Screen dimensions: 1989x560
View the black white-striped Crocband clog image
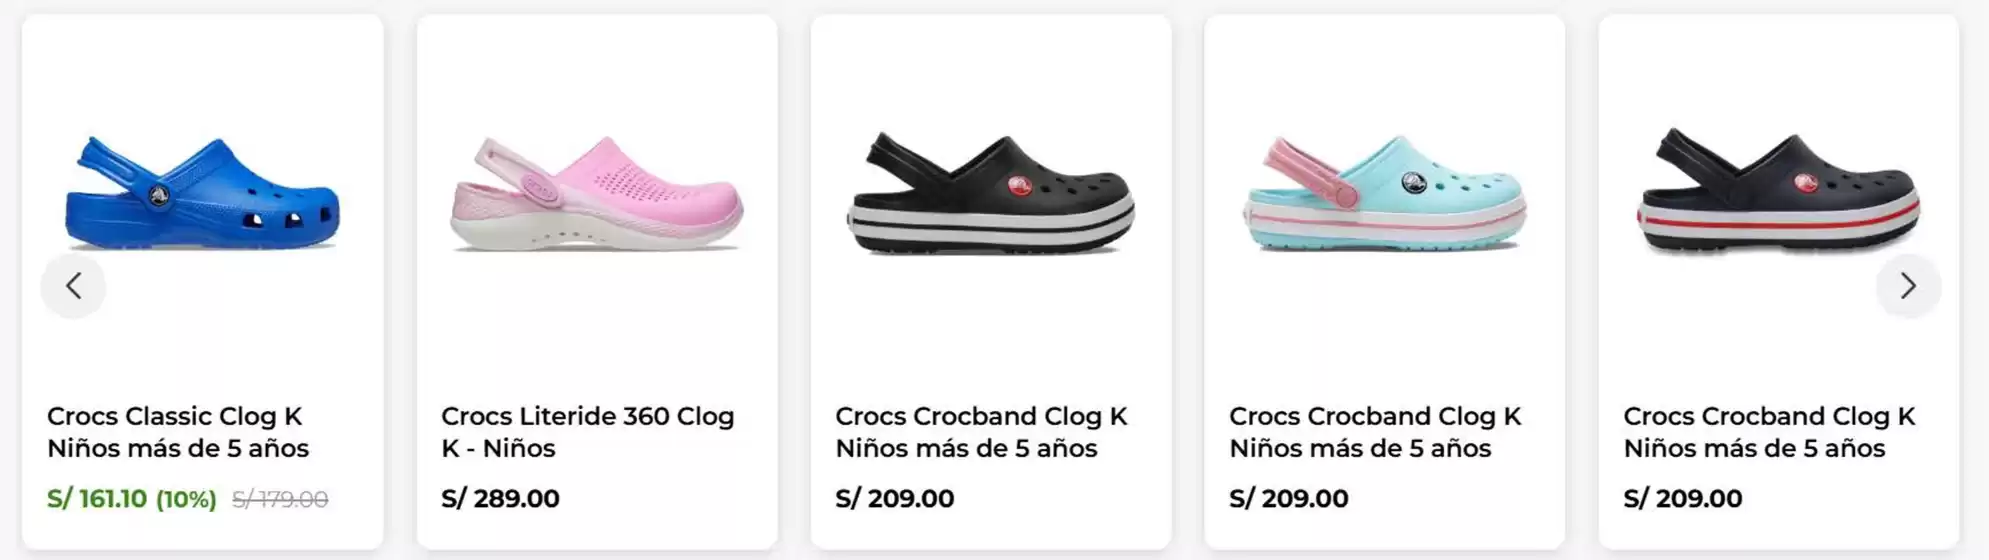990,194
